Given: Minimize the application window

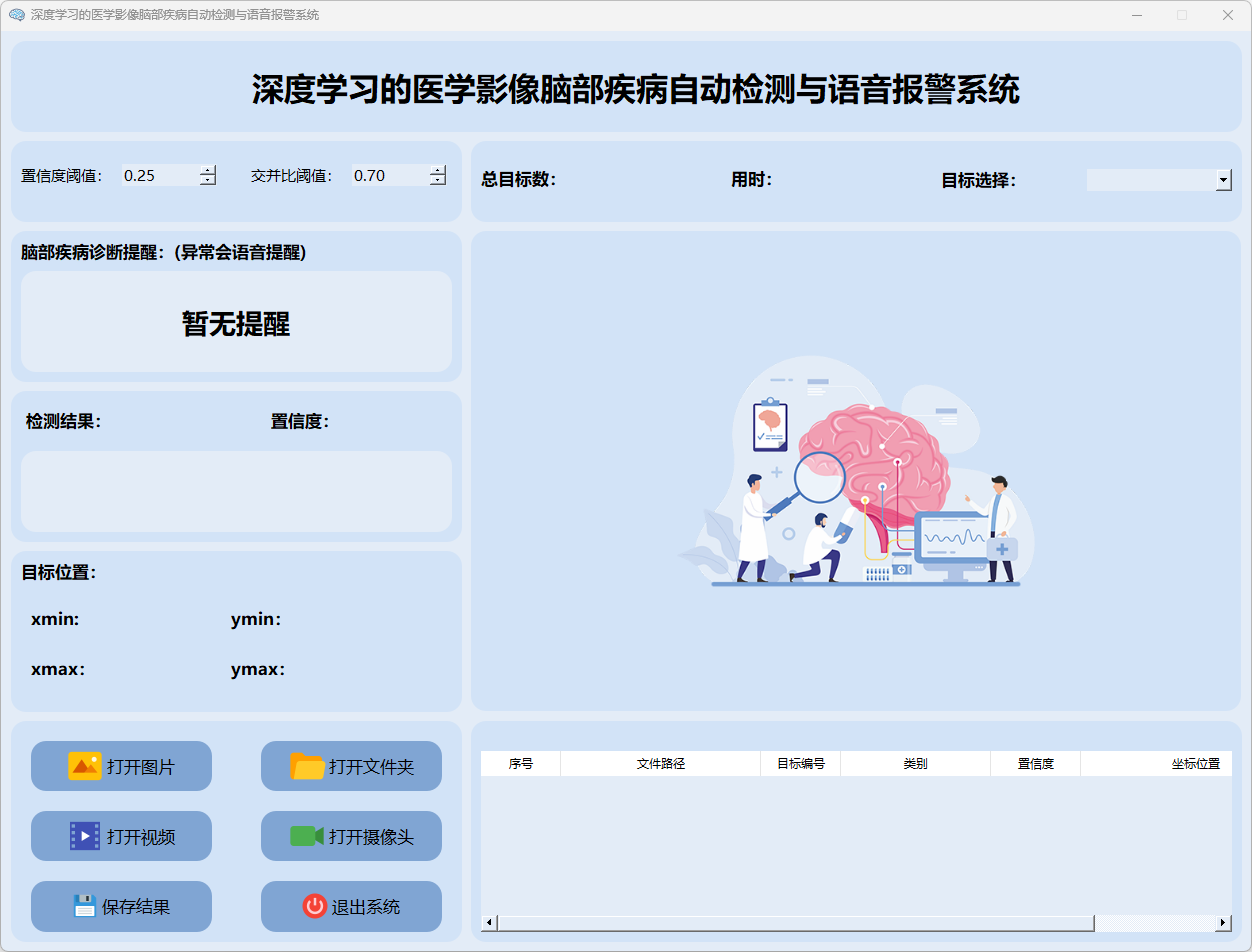Looking at the screenshot, I should (x=1137, y=15).
